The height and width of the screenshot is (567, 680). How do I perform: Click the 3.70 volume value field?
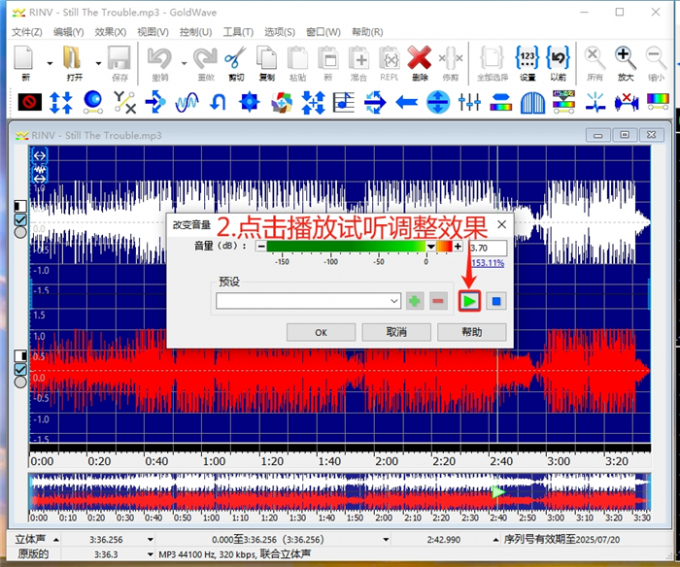(x=488, y=248)
